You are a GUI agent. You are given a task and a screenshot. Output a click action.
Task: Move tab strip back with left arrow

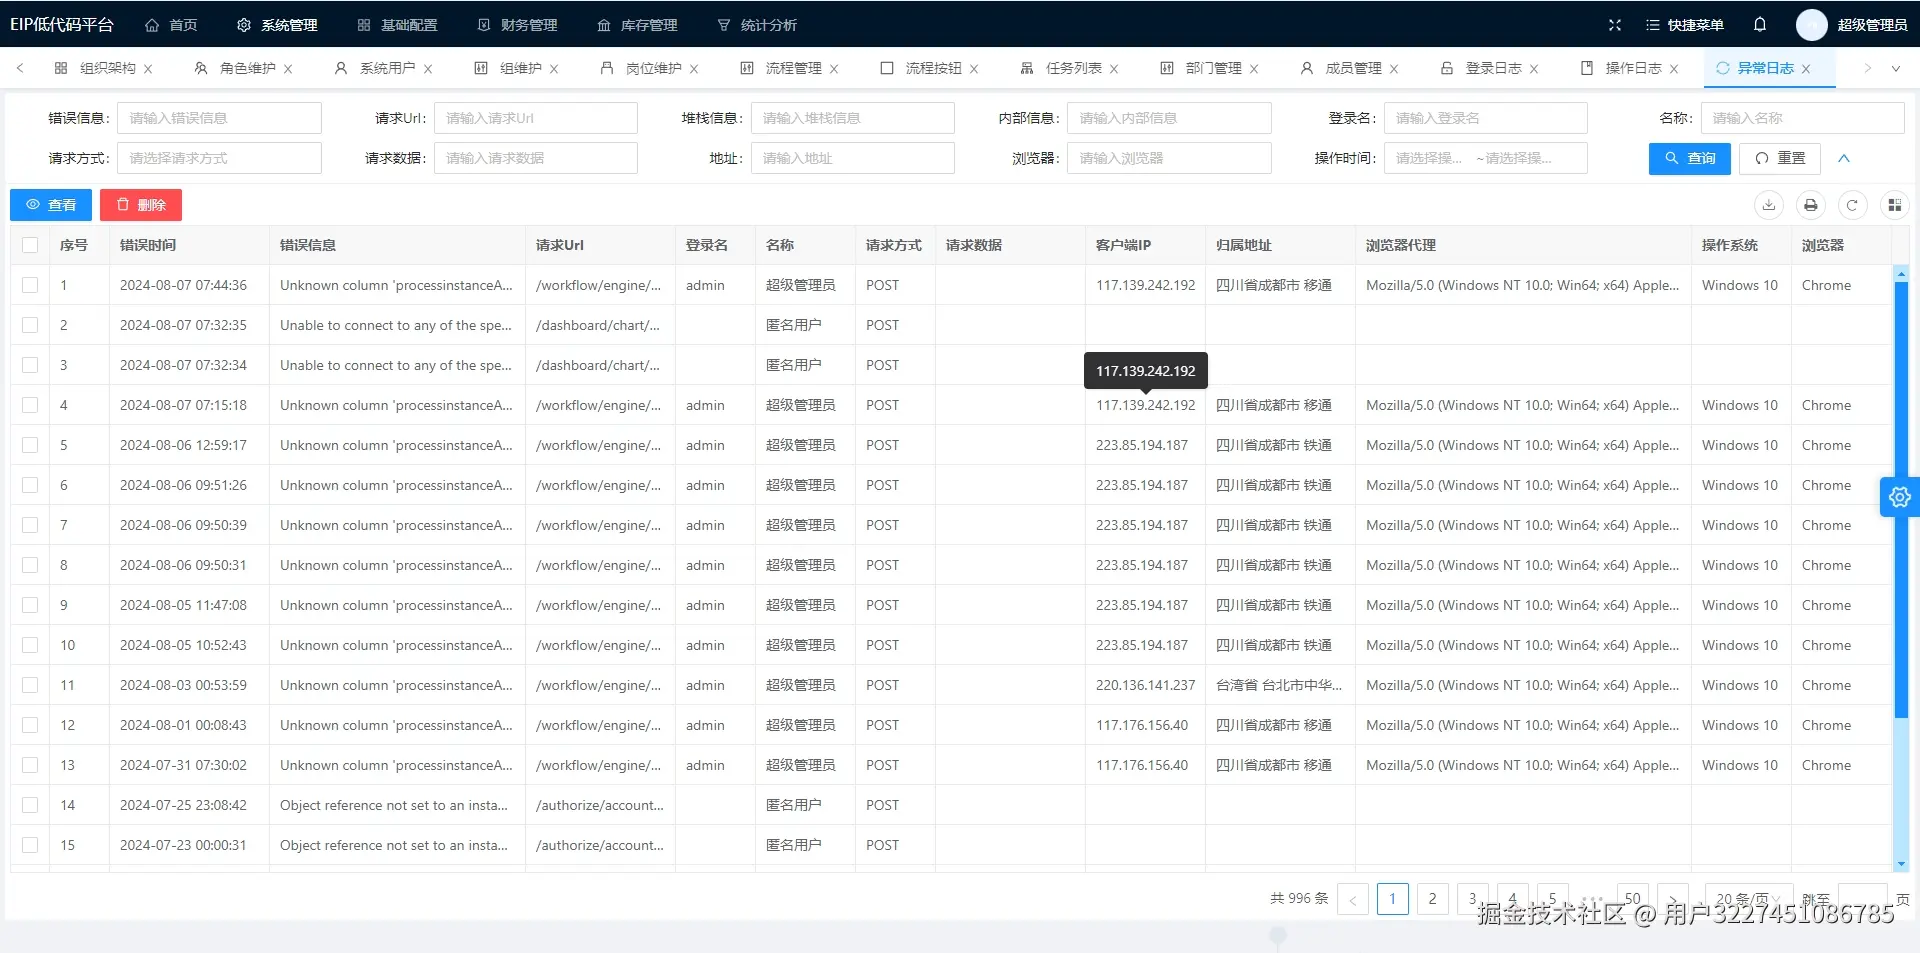[x=20, y=68]
